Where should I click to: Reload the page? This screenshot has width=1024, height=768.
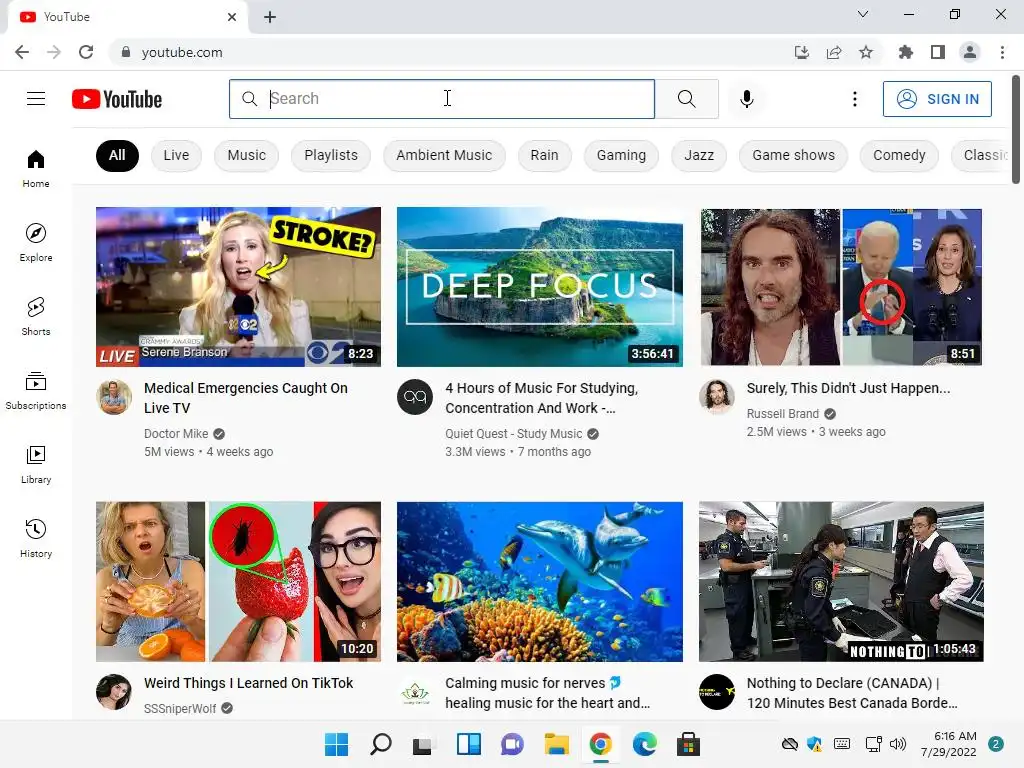[x=86, y=52]
